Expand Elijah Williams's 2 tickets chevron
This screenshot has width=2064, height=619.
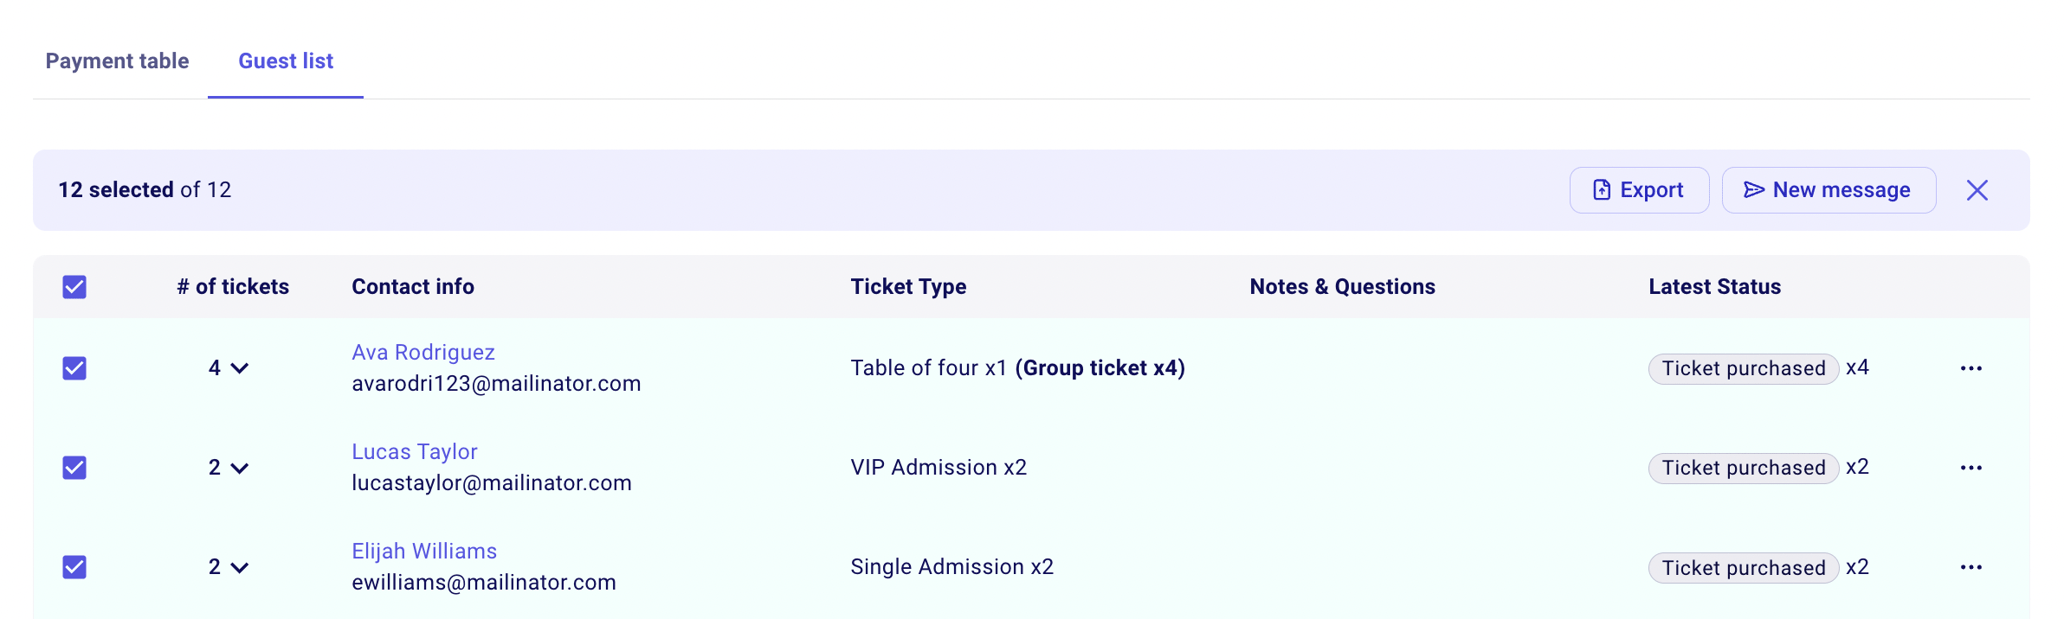tap(239, 567)
